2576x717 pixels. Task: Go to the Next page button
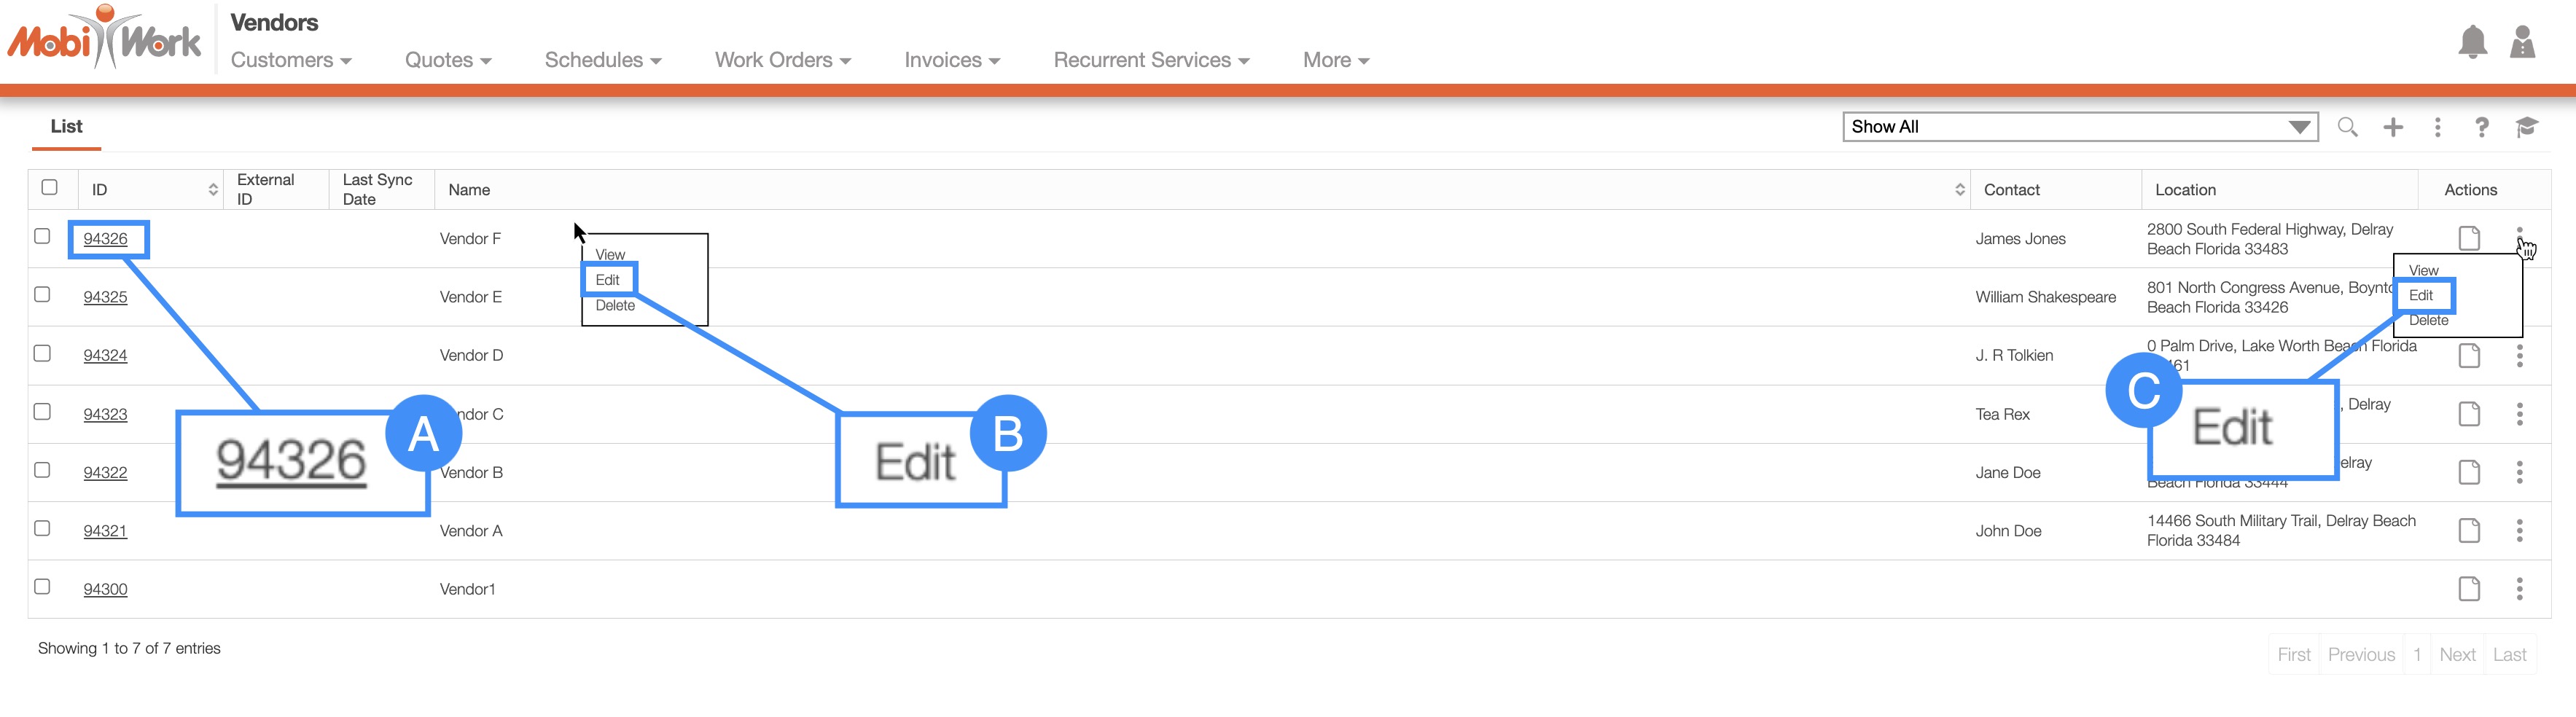coord(2456,655)
